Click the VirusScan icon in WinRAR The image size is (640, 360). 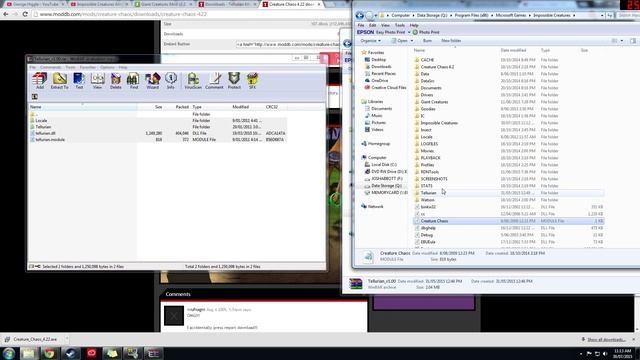point(193,80)
